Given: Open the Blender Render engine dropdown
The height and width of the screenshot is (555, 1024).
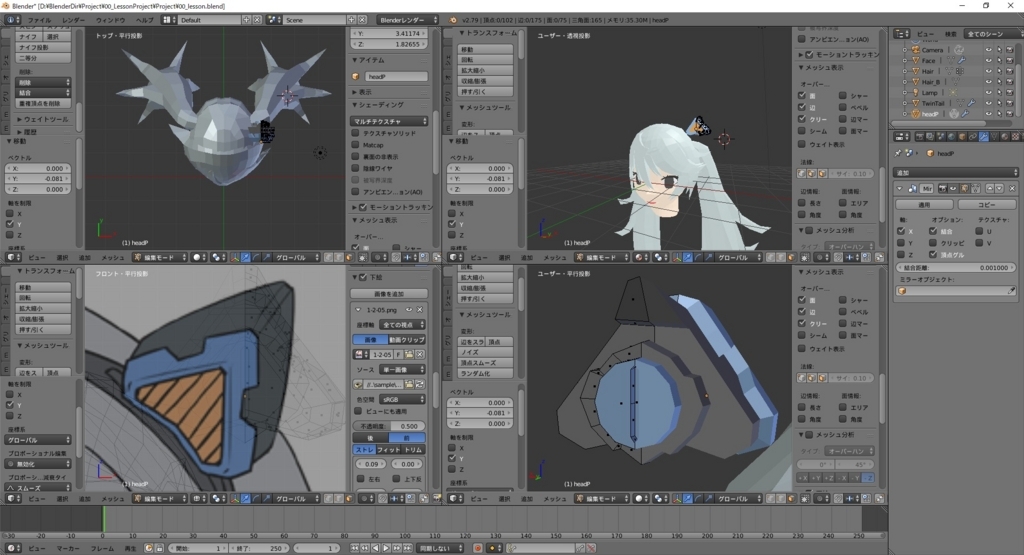Looking at the screenshot, I should point(408,20).
